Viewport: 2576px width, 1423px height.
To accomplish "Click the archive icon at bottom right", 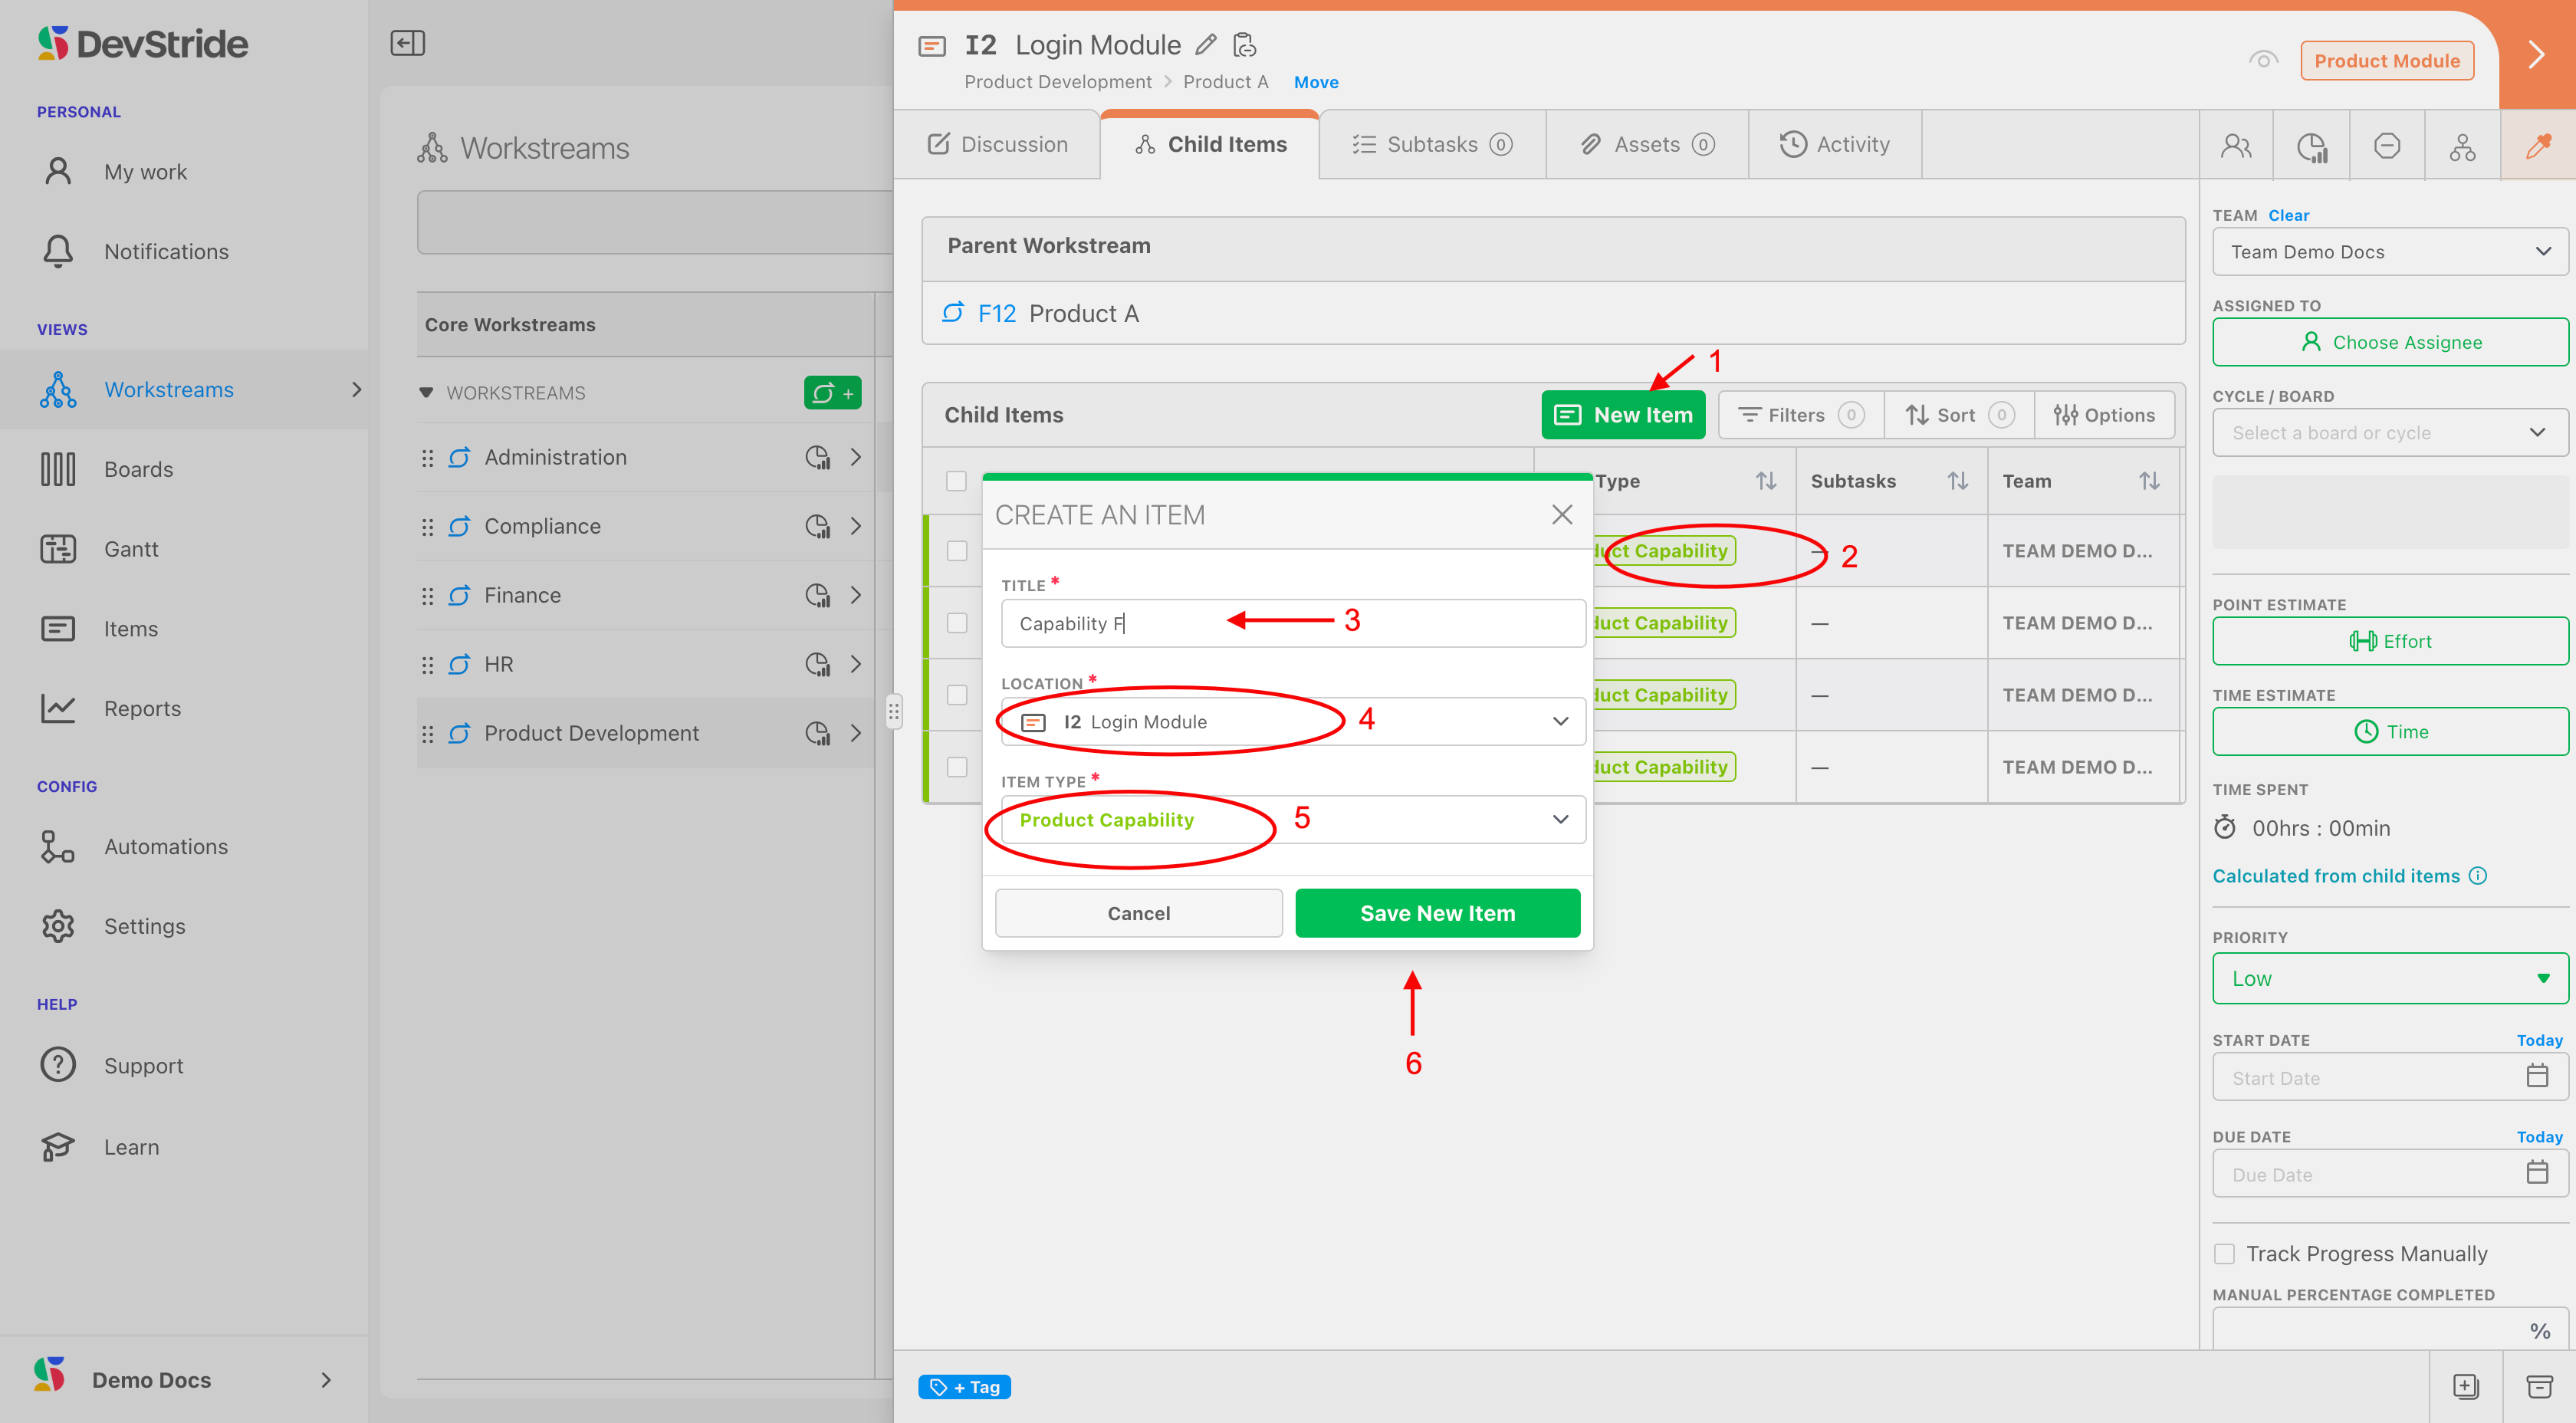I will 2539,1386.
